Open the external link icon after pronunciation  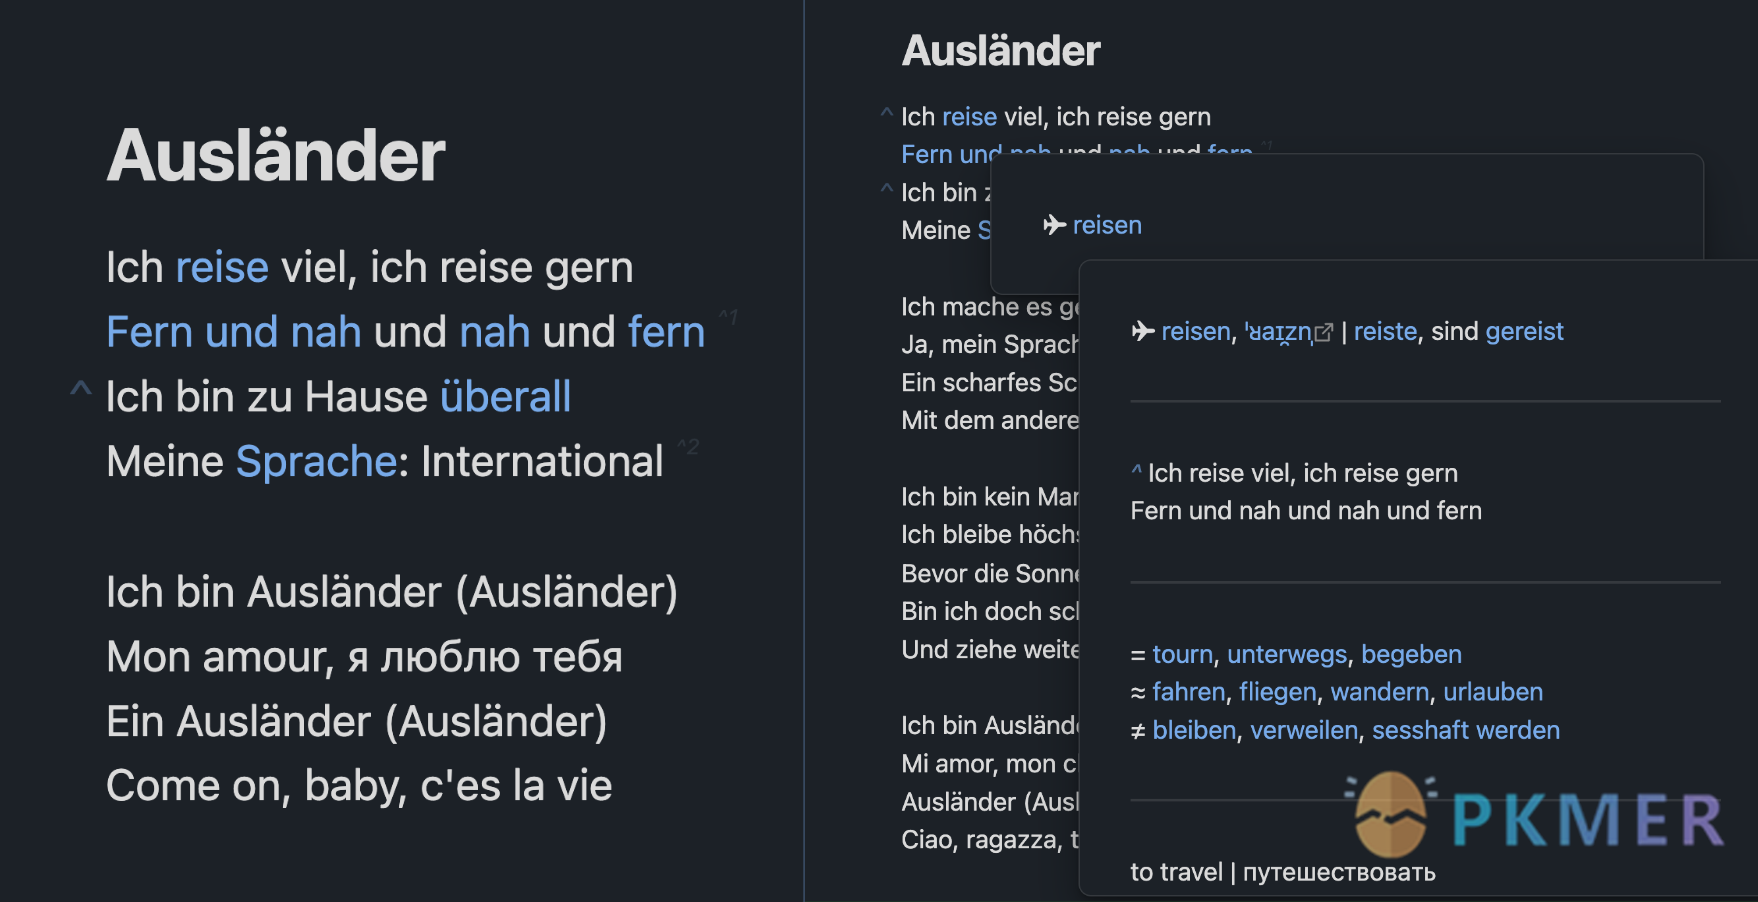coord(1324,333)
